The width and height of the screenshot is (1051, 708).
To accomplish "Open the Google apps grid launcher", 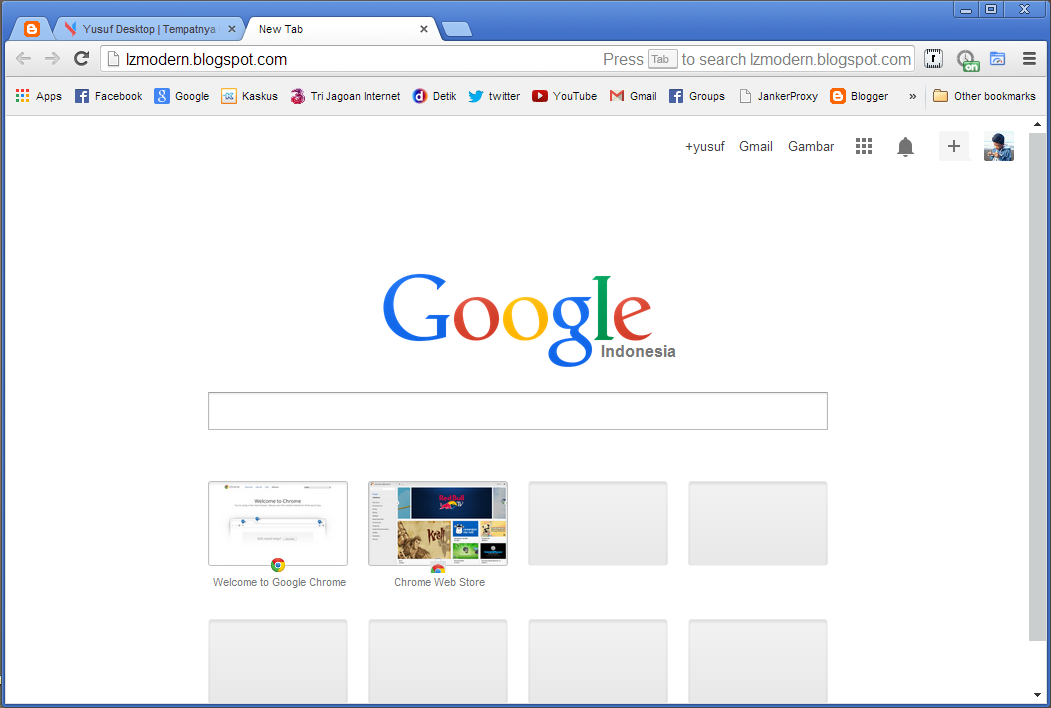I will click(864, 146).
